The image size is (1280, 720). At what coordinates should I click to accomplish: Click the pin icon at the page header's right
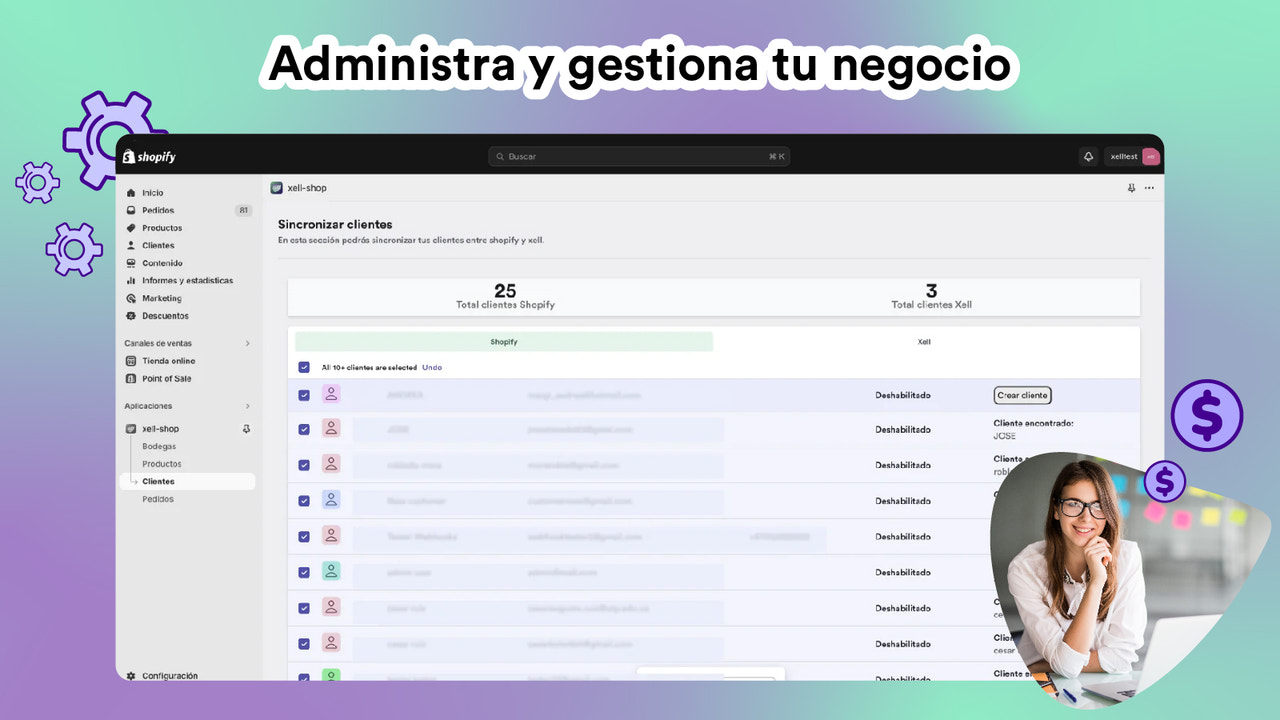tap(1131, 188)
